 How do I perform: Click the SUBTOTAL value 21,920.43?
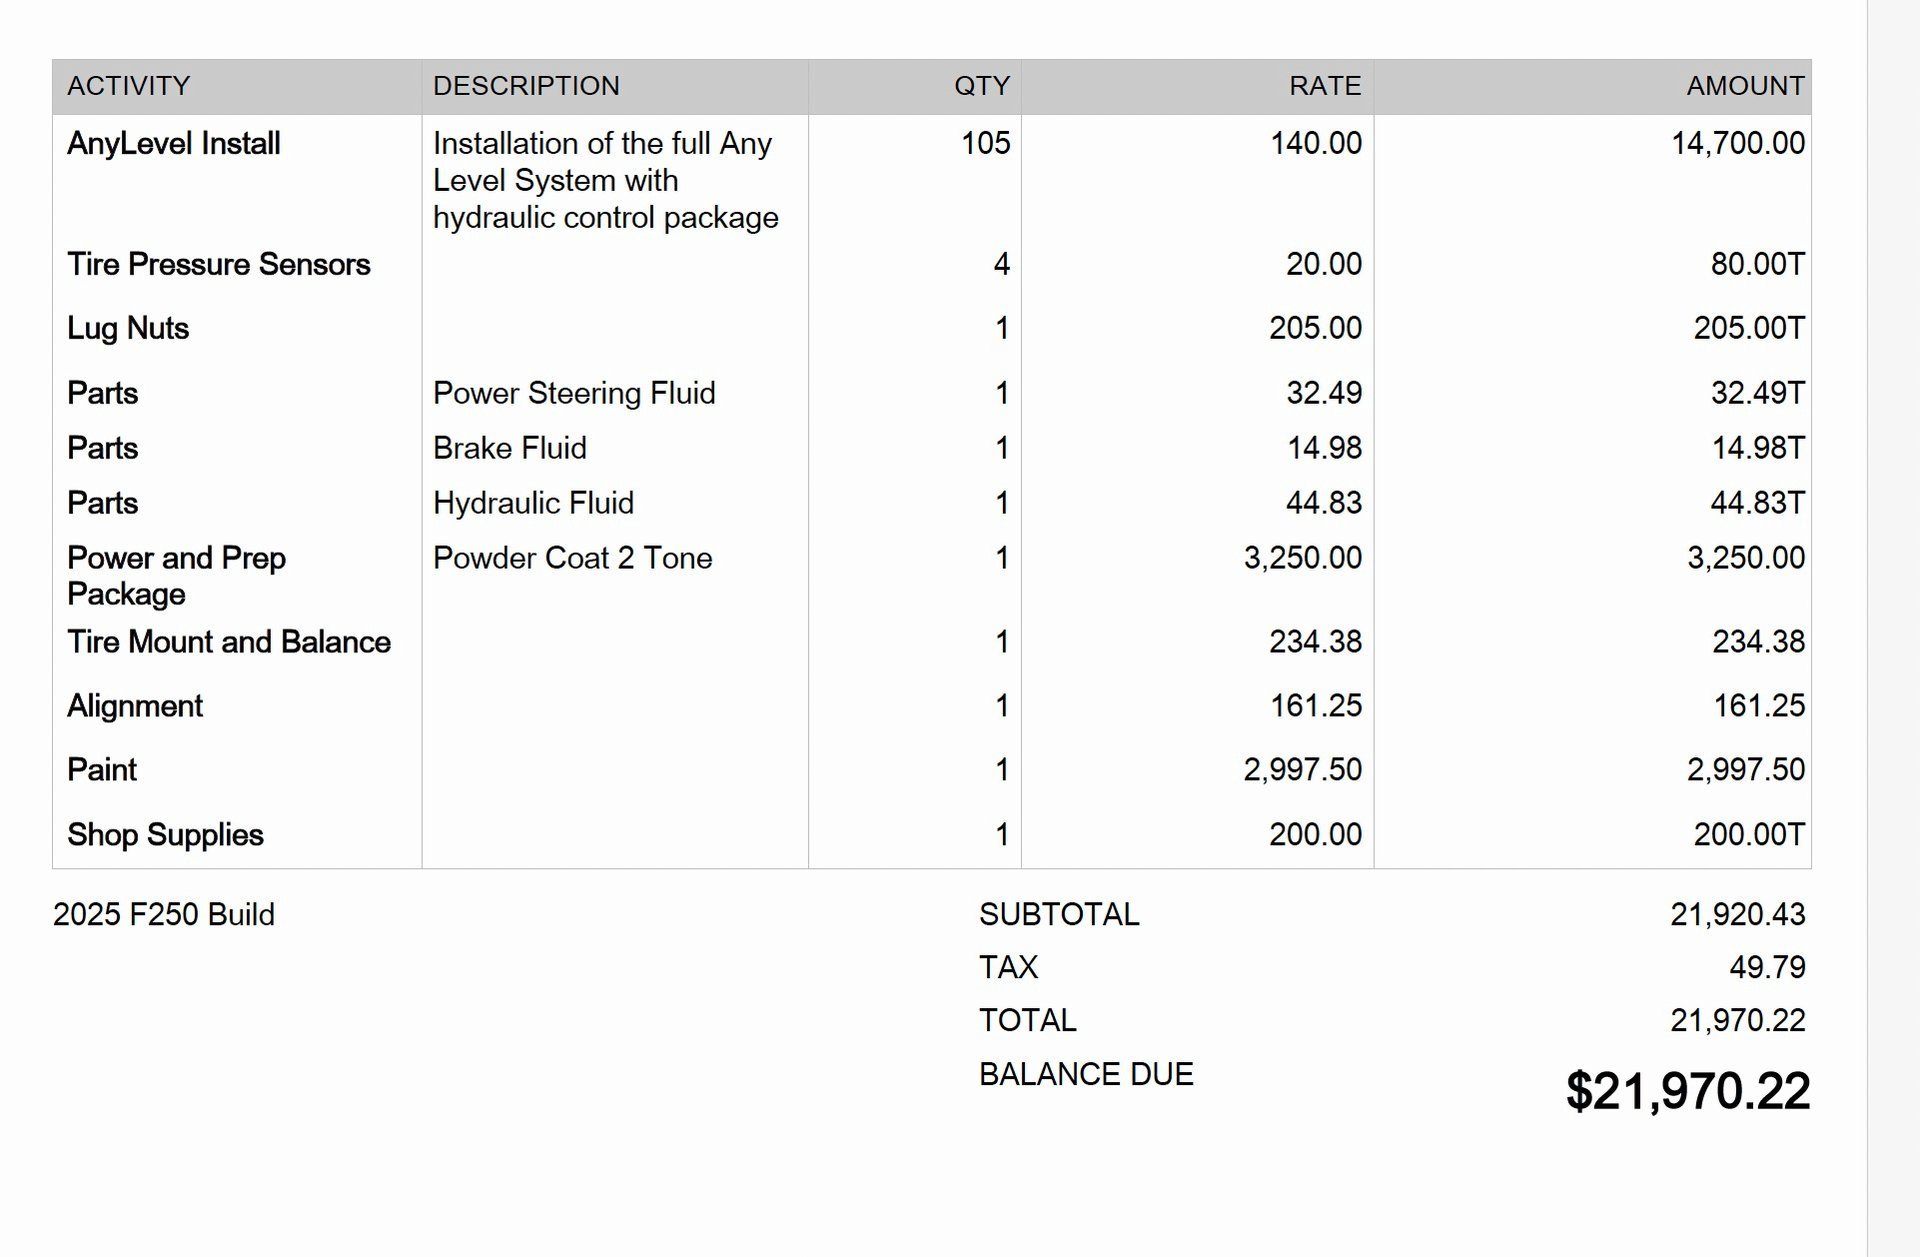click(1737, 914)
